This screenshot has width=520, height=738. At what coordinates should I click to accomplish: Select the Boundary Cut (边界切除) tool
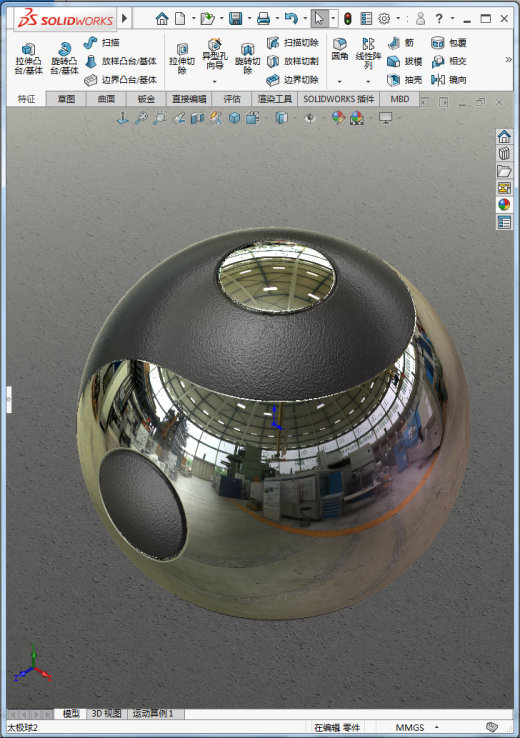293,80
